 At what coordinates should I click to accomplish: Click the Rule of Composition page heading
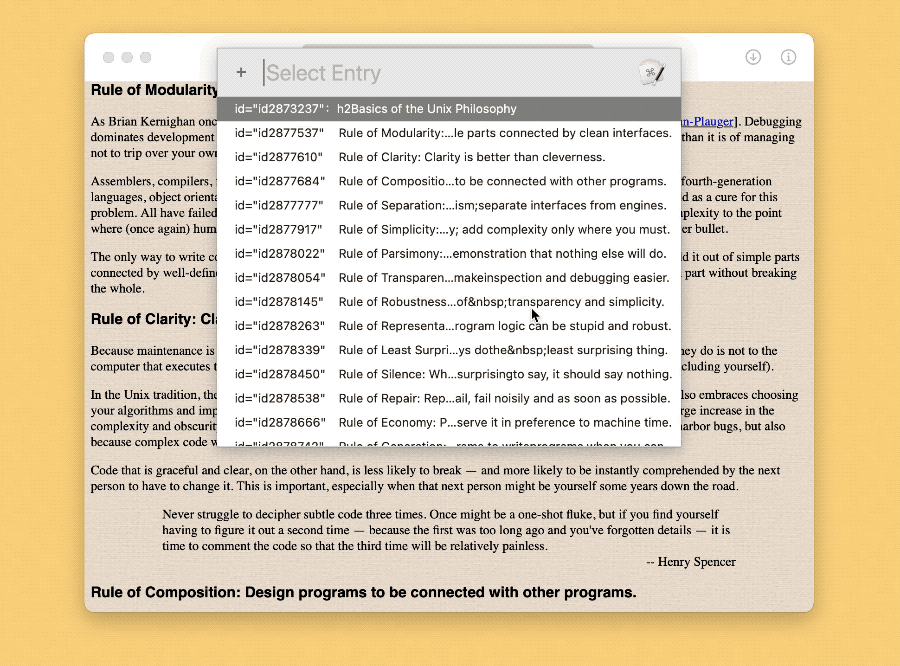(363, 593)
